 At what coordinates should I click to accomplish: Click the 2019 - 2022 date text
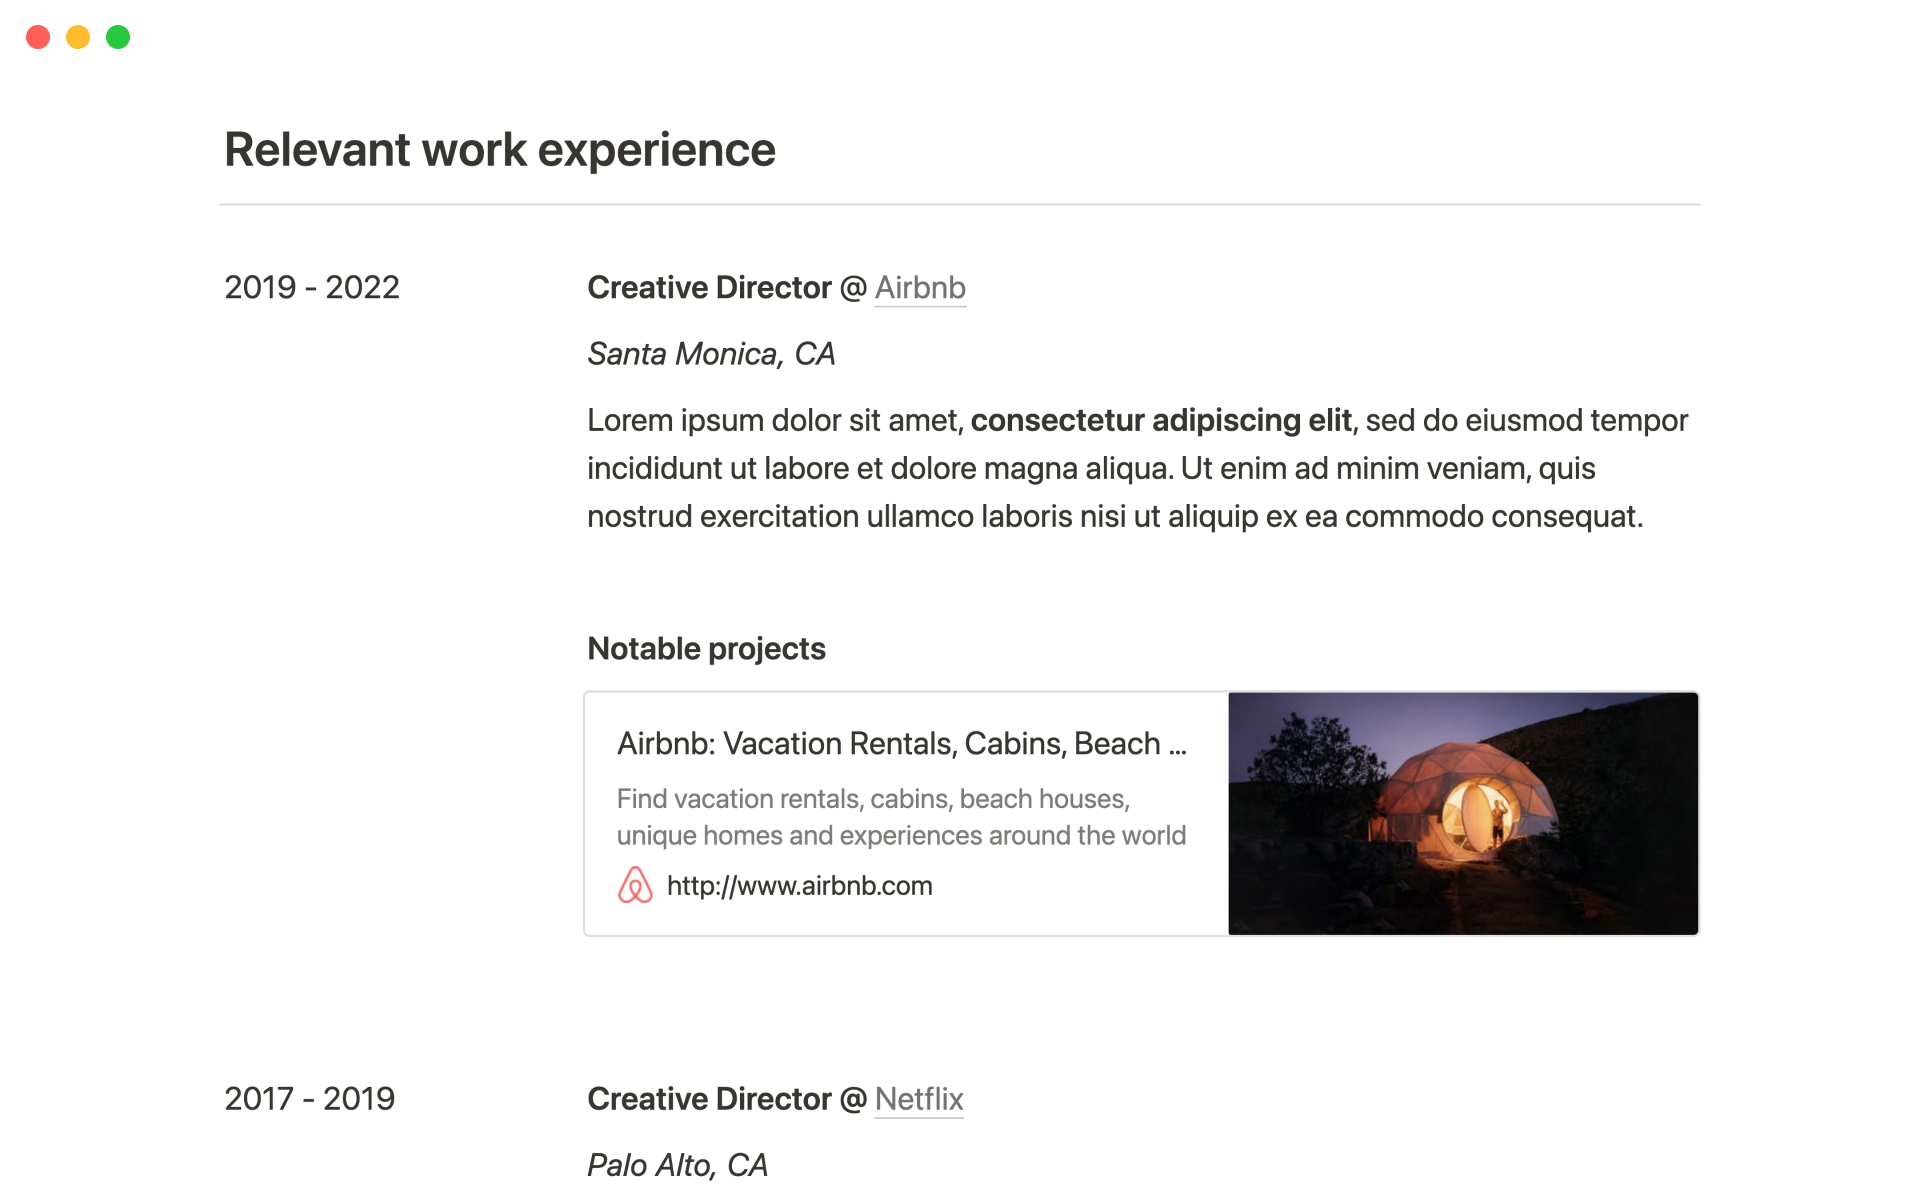312,287
